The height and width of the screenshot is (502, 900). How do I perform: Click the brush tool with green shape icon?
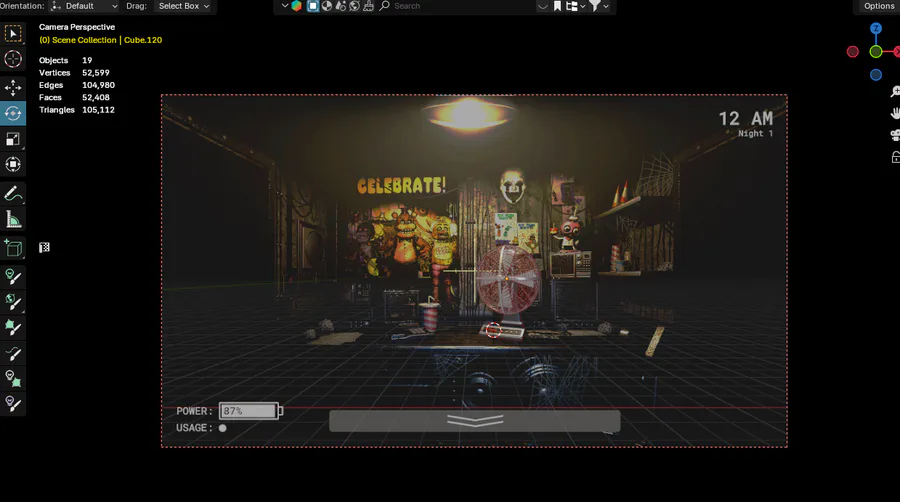point(13,328)
